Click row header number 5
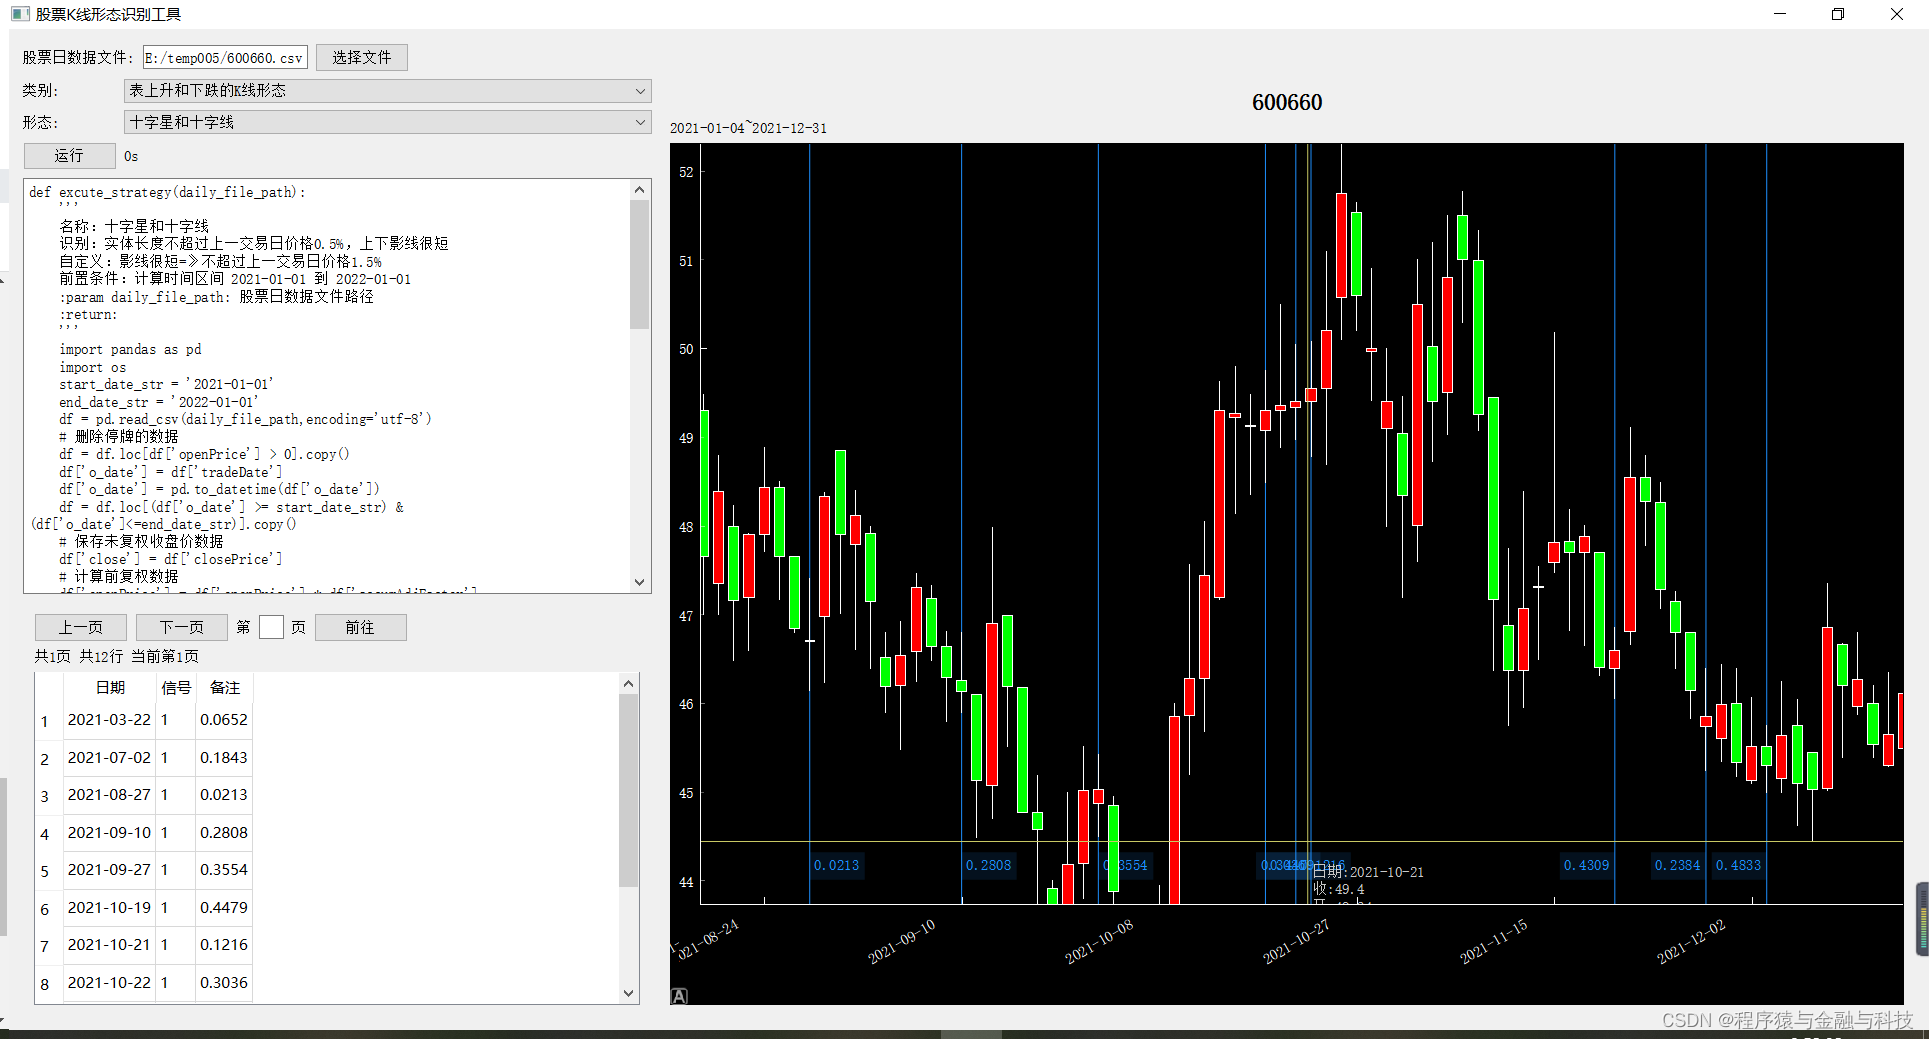This screenshot has height=1039, width=1929. coord(45,872)
